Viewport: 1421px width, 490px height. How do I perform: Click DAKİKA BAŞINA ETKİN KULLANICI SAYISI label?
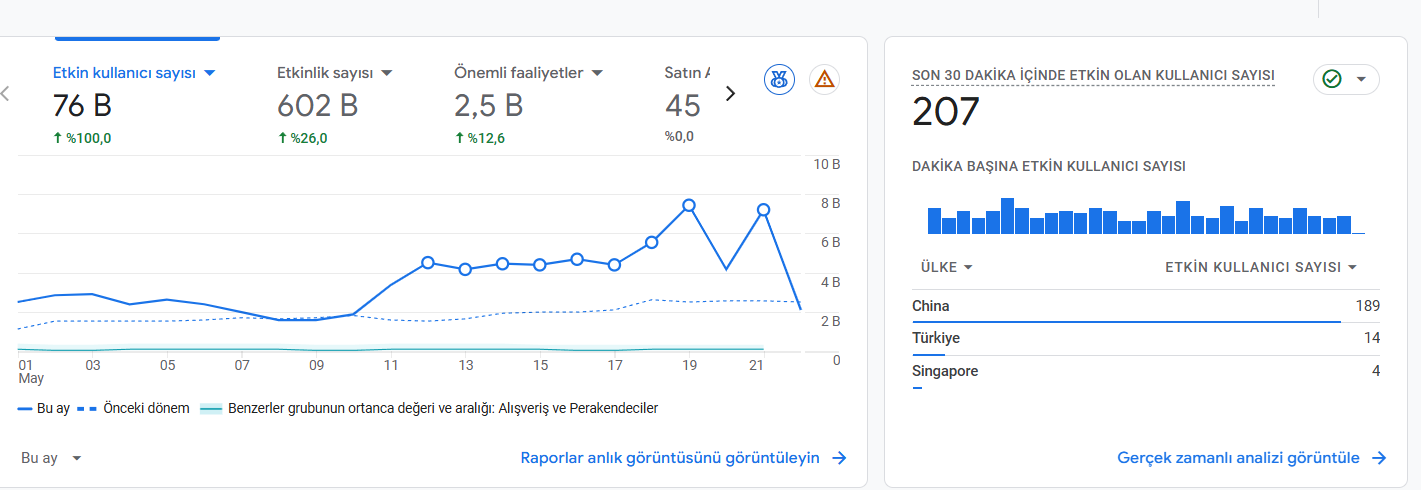1049,166
